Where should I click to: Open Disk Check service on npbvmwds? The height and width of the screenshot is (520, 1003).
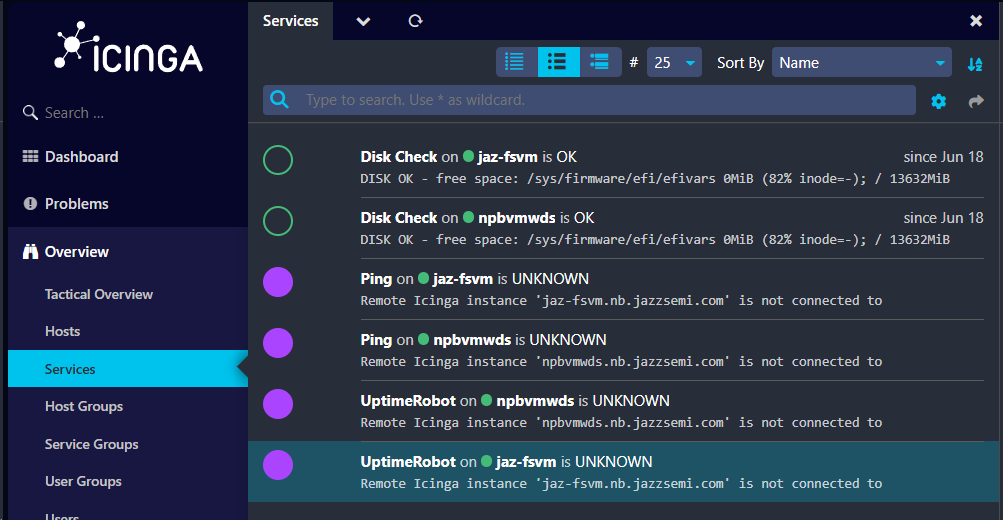click(399, 217)
